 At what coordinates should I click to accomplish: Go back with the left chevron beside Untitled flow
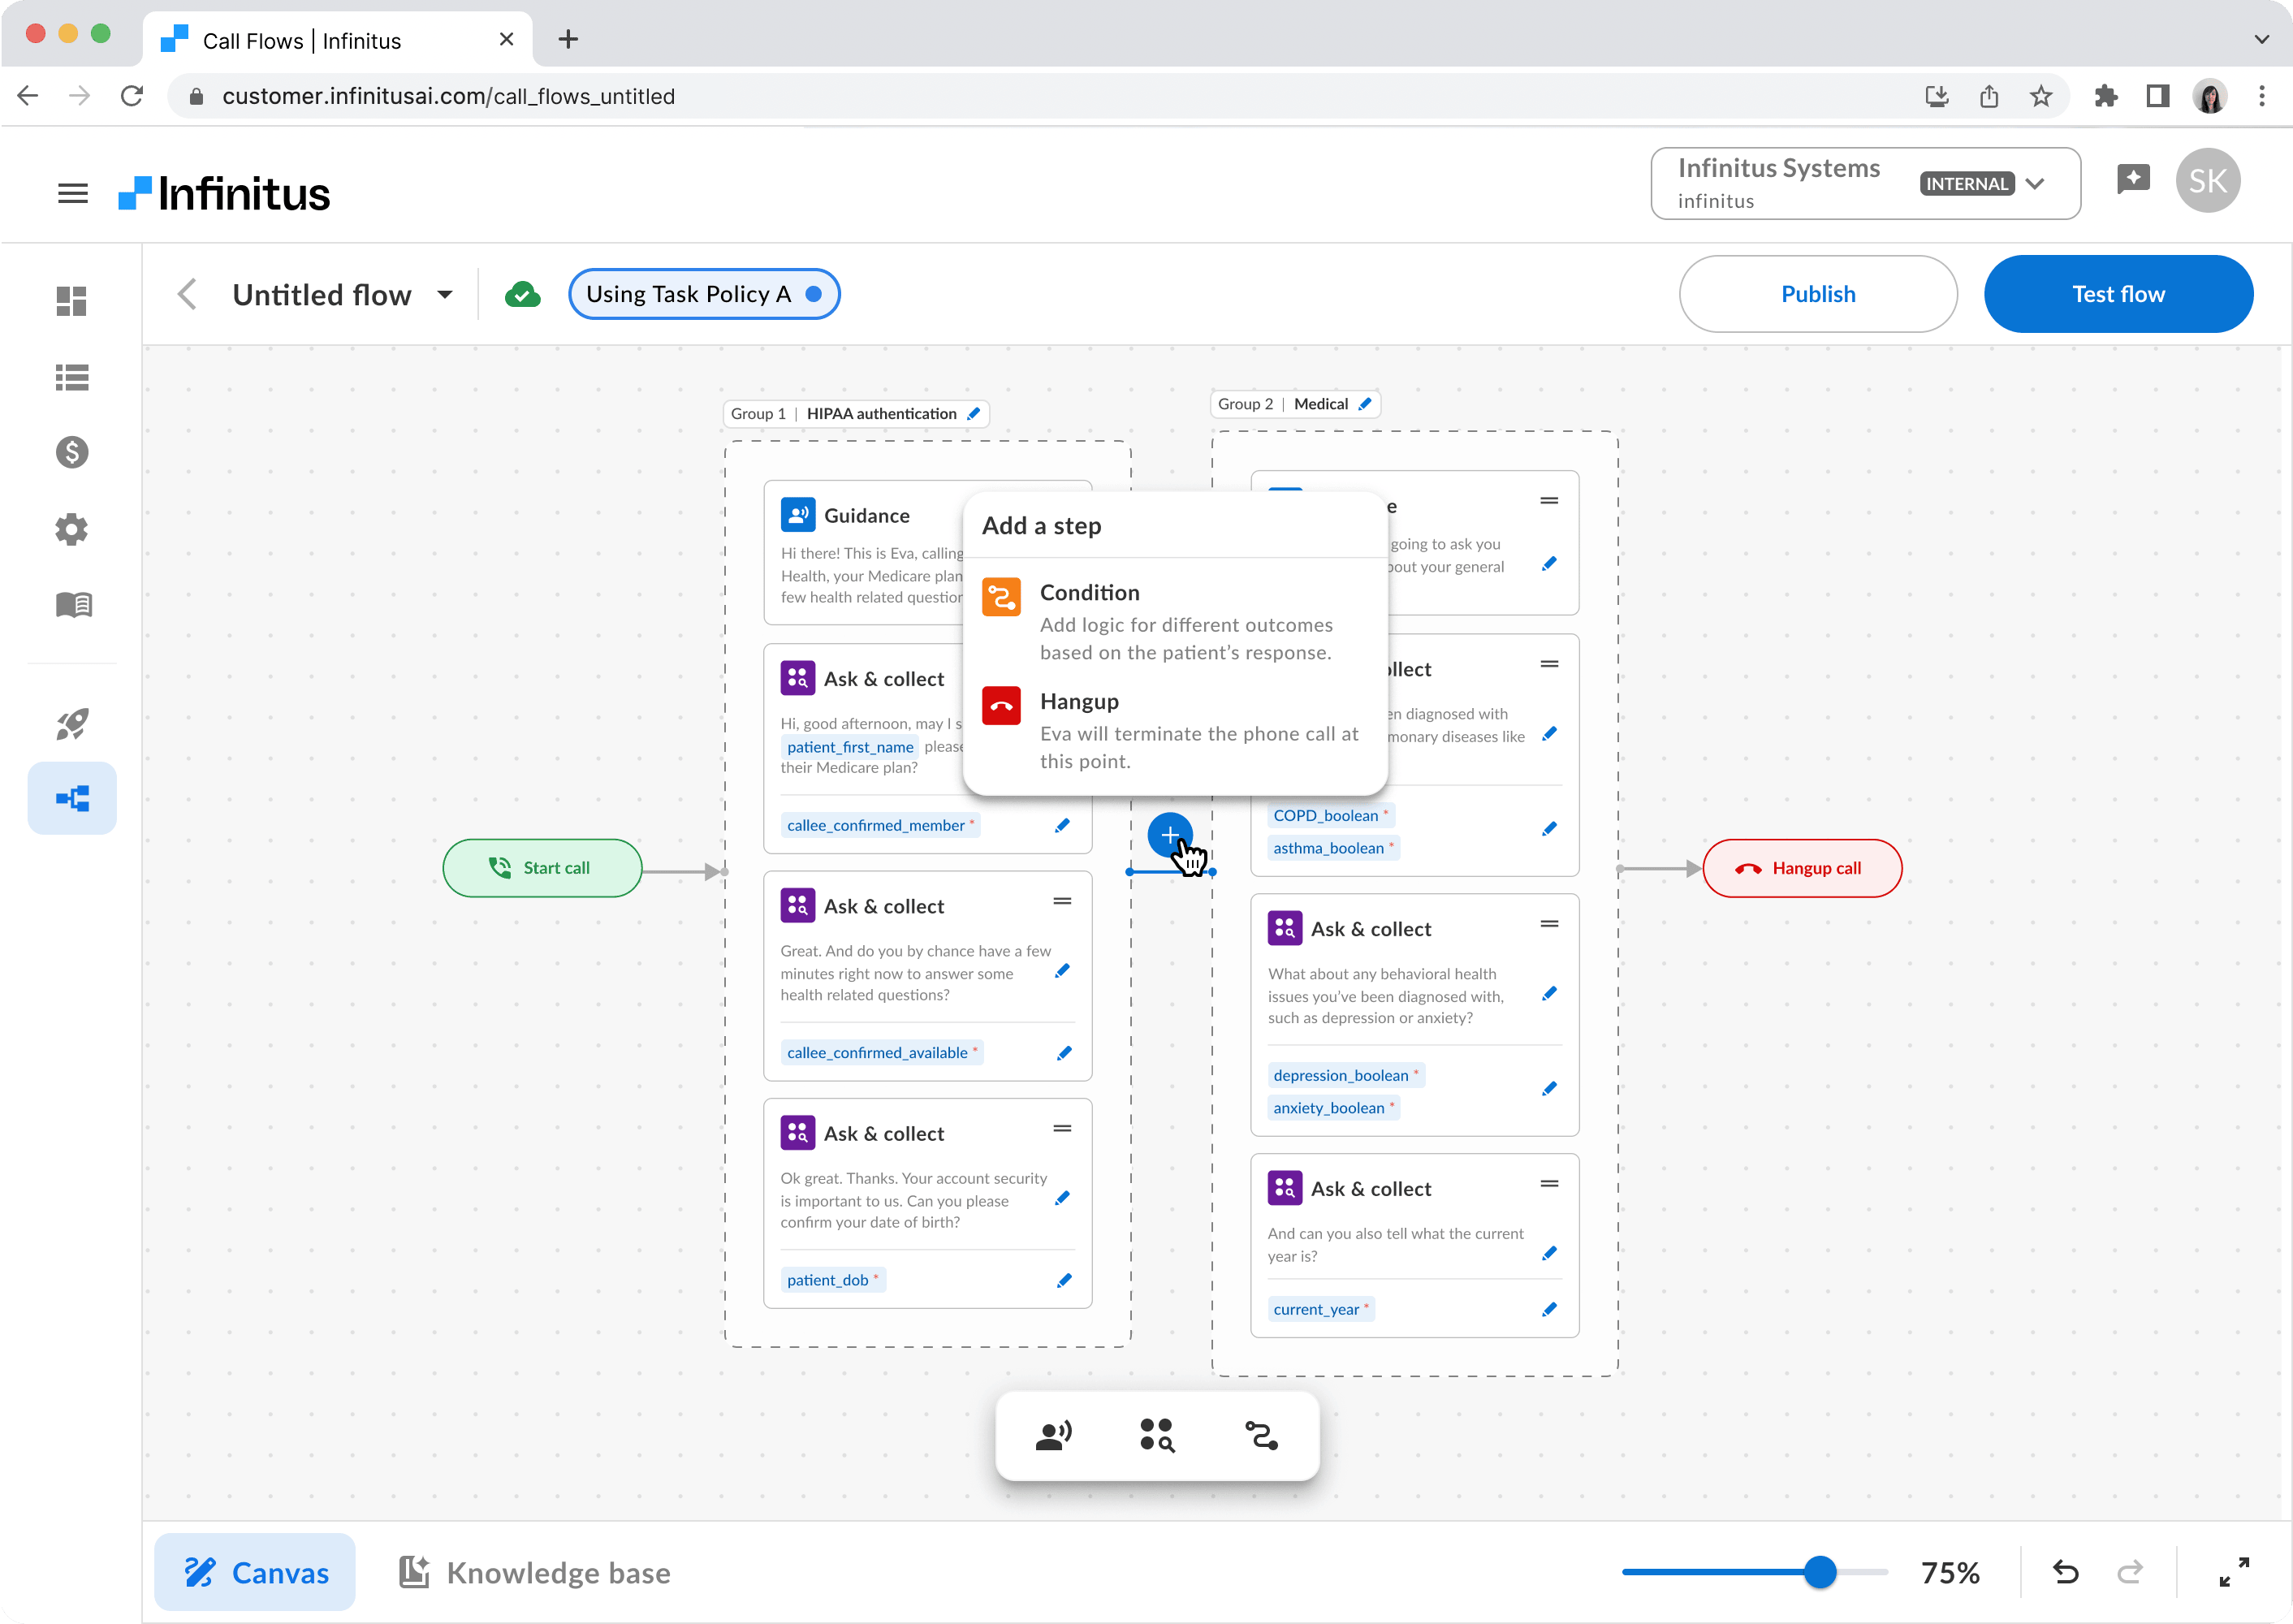(x=187, y=294)
